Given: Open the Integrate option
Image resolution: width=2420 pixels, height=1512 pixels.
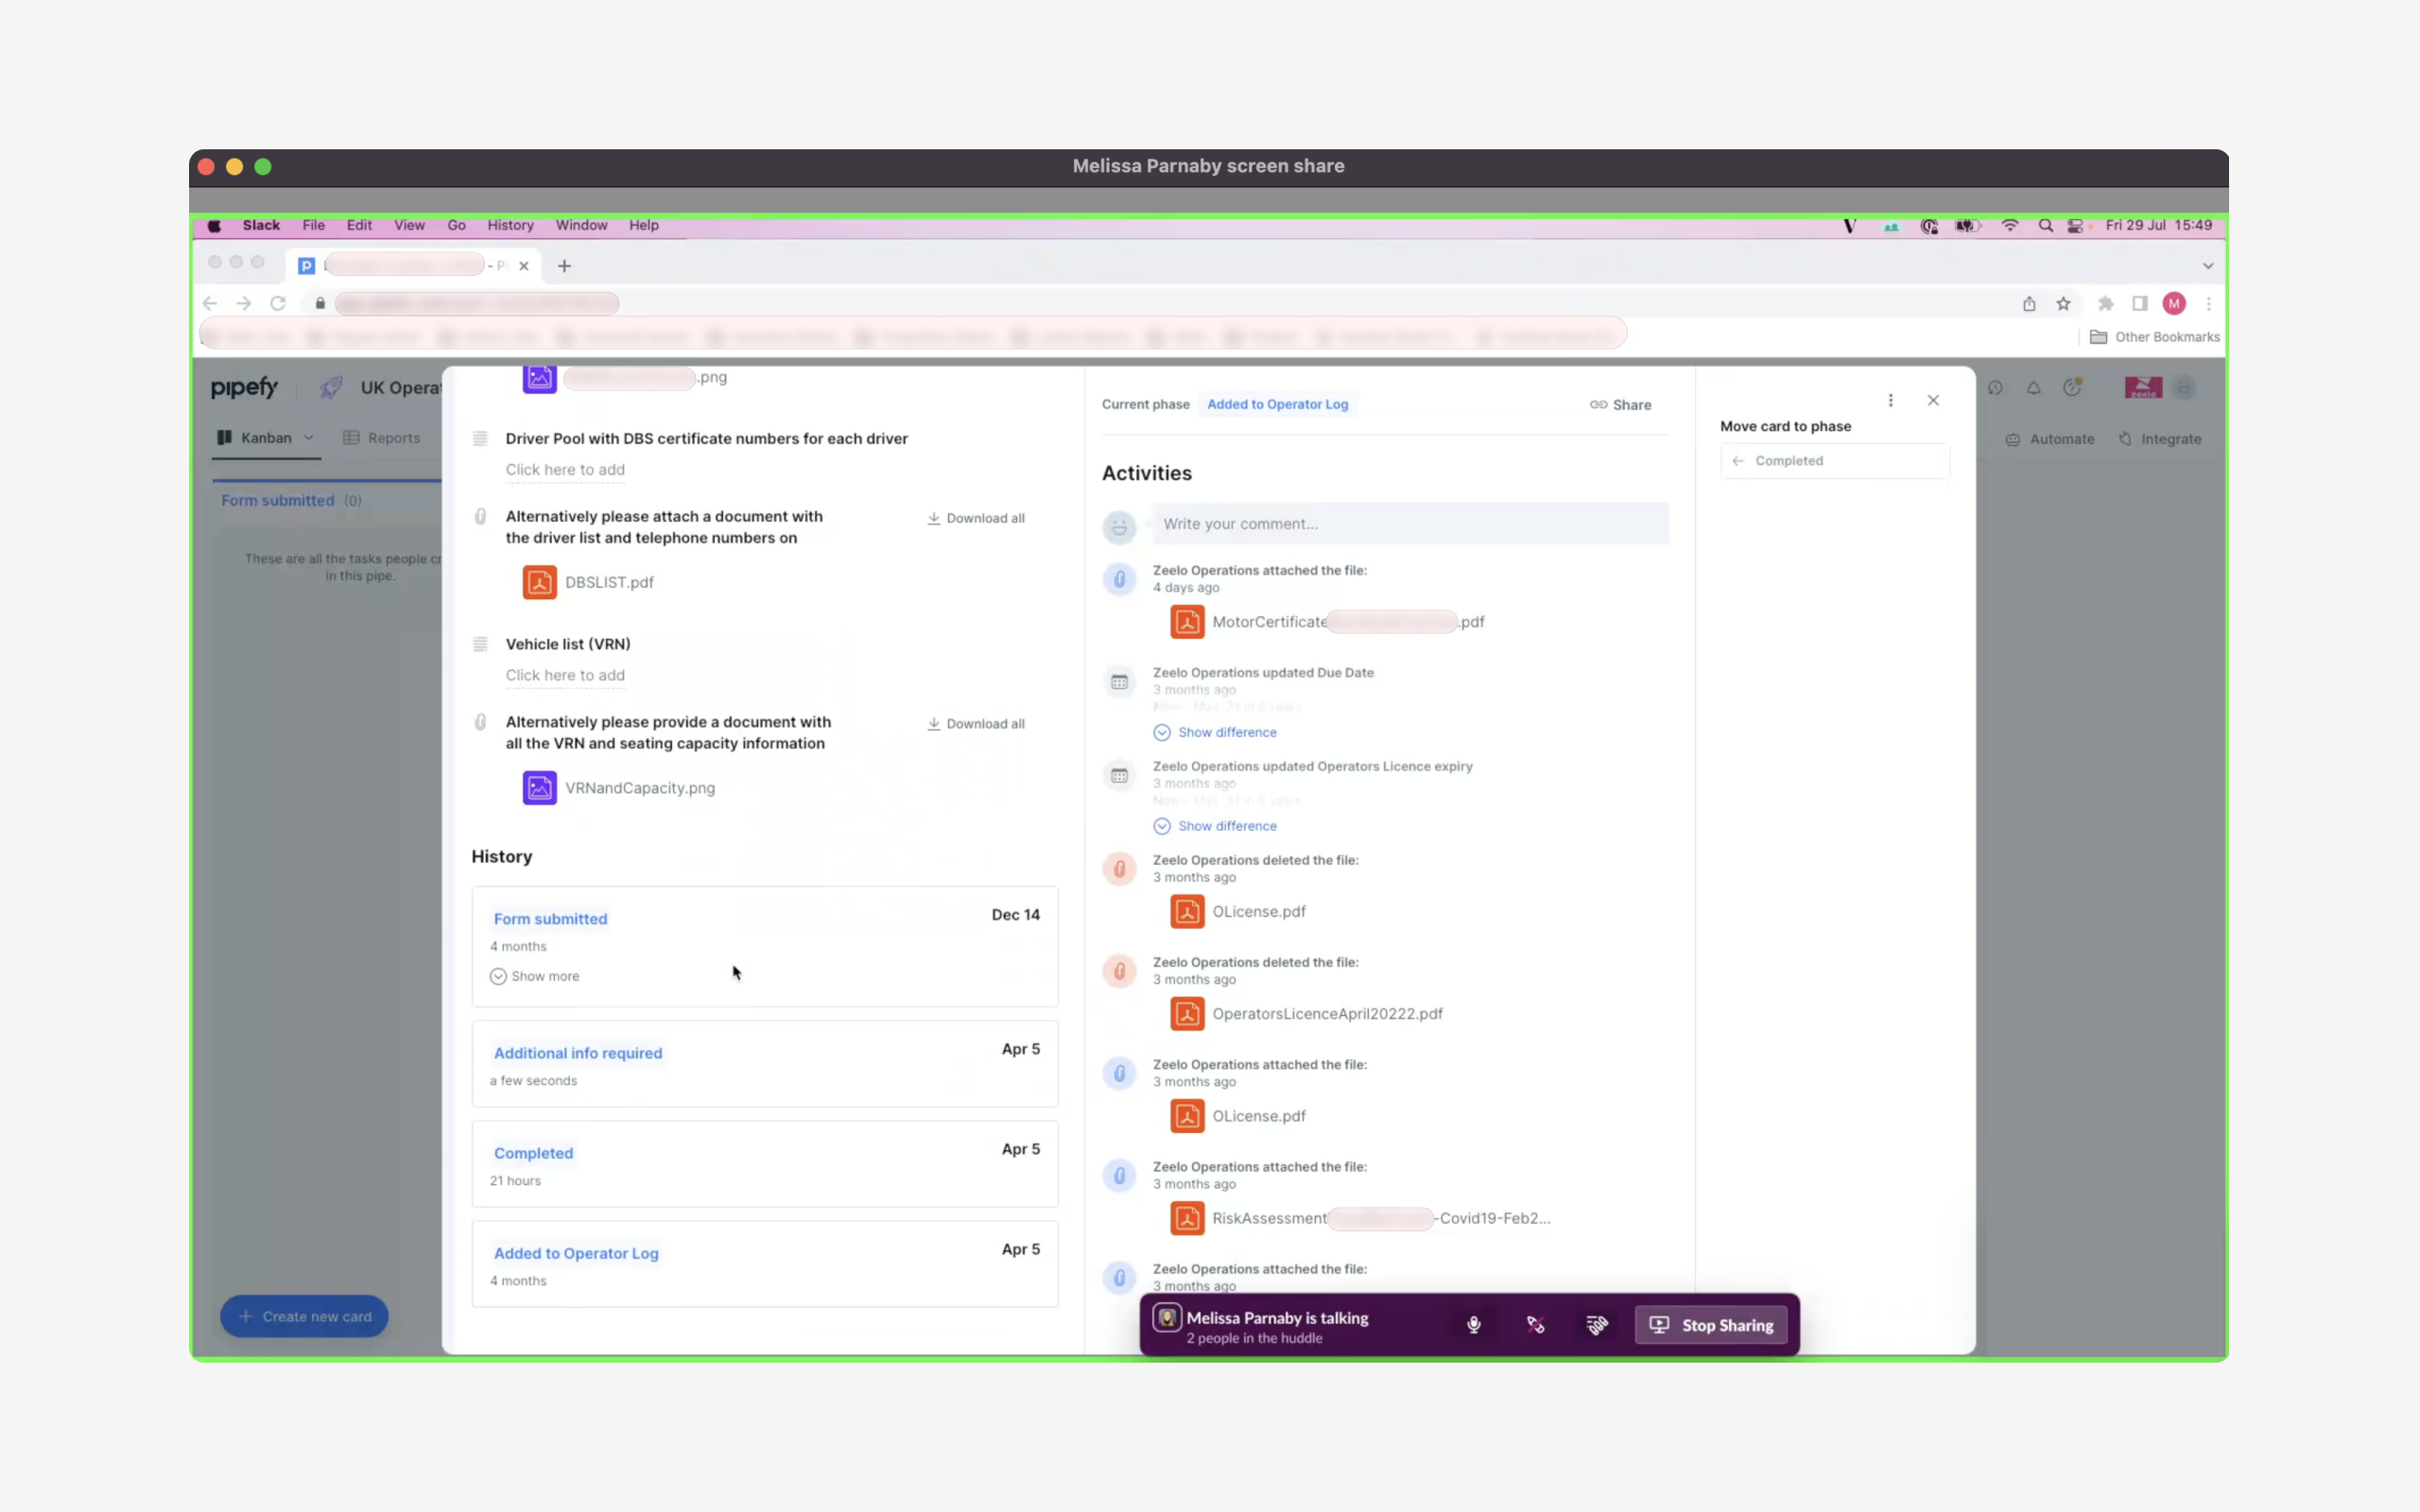Looking at the screenshot, I should 2160,439.
